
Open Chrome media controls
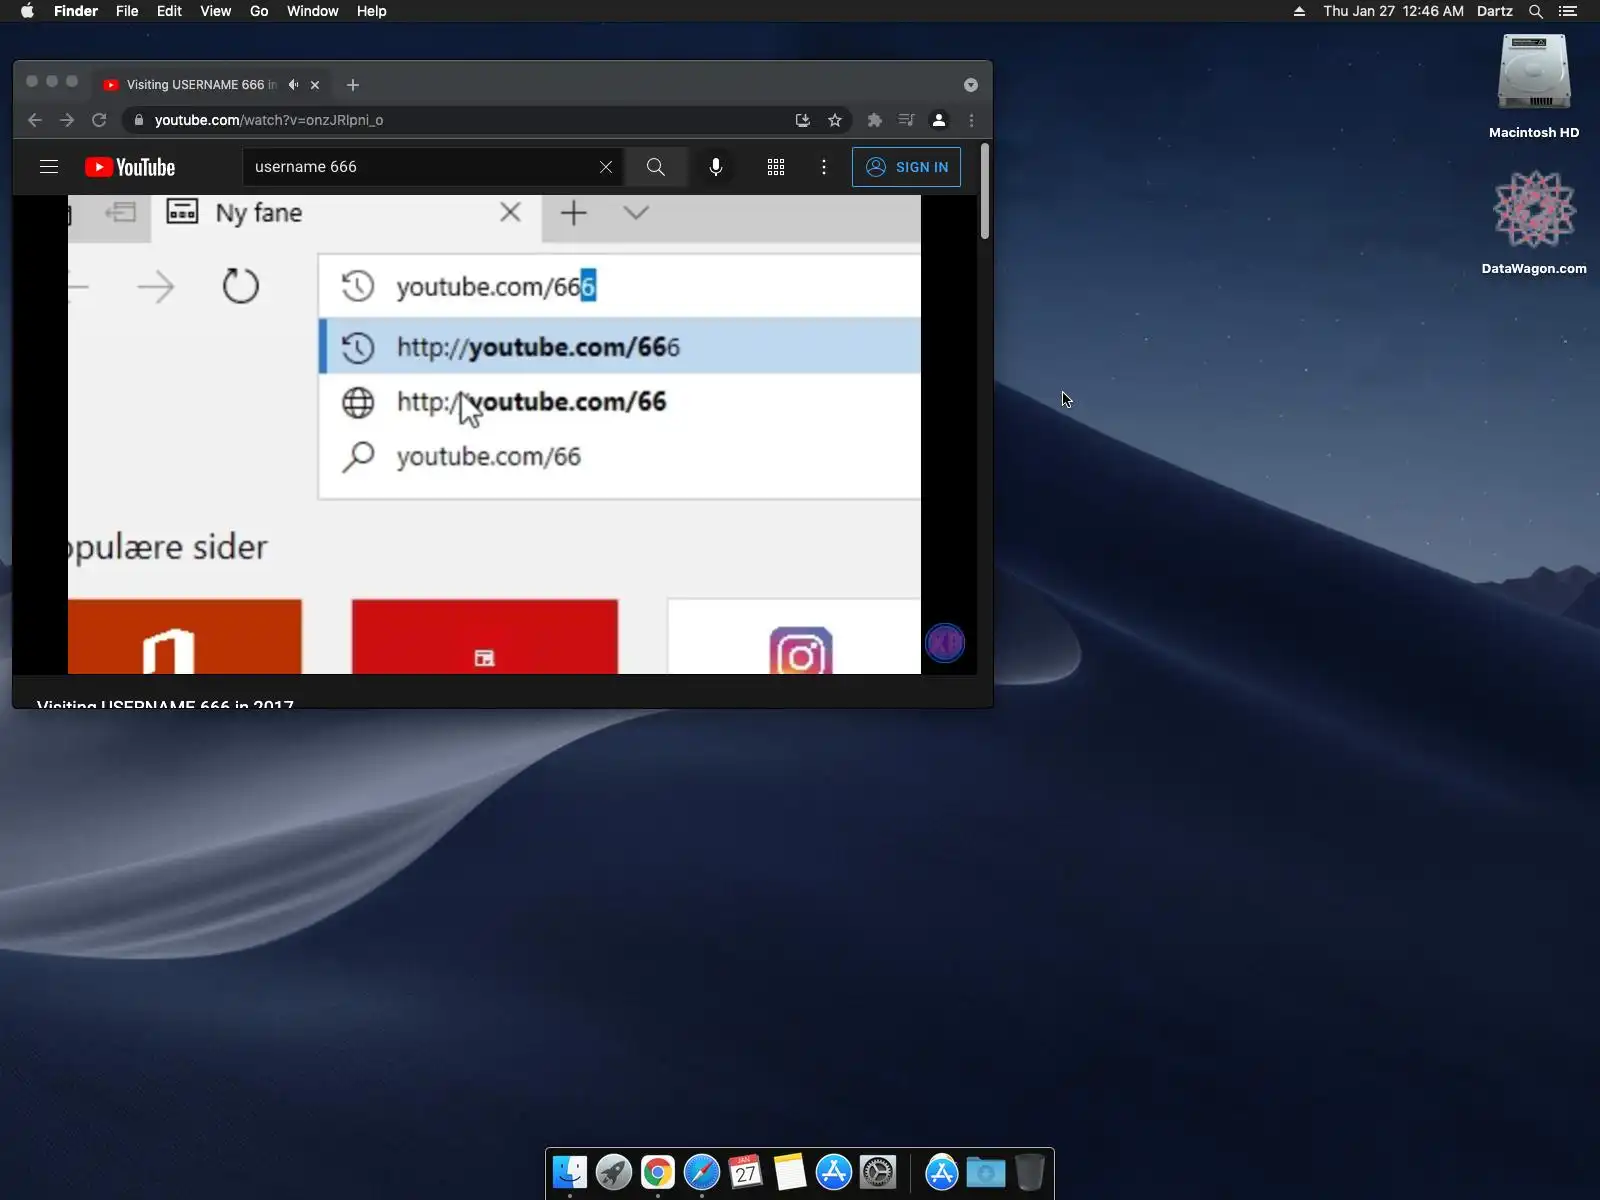(907, 120)
